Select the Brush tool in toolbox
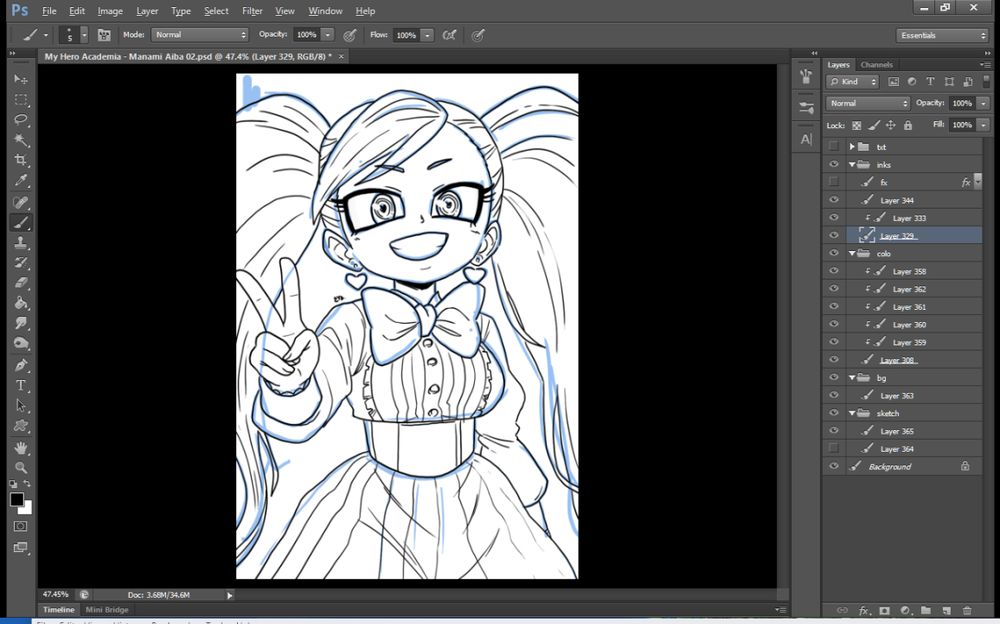 click(x=20, y=223)
